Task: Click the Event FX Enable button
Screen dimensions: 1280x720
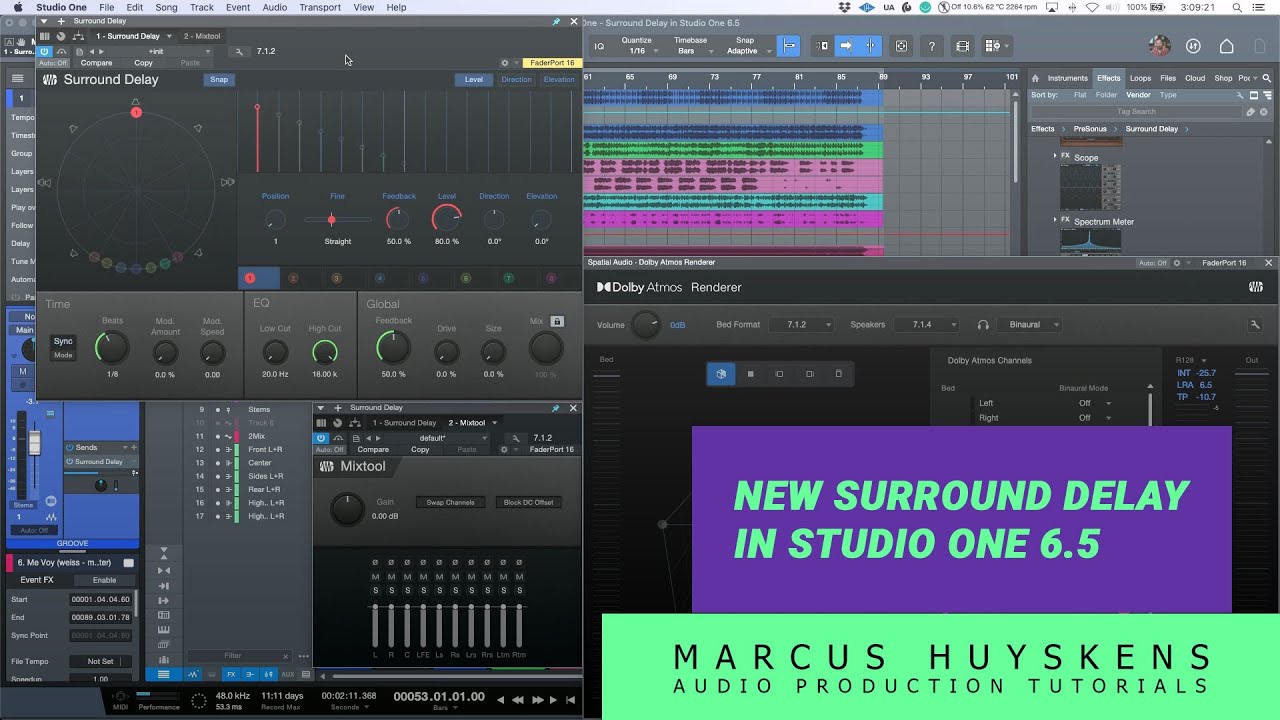Action: tap(104, 580)
